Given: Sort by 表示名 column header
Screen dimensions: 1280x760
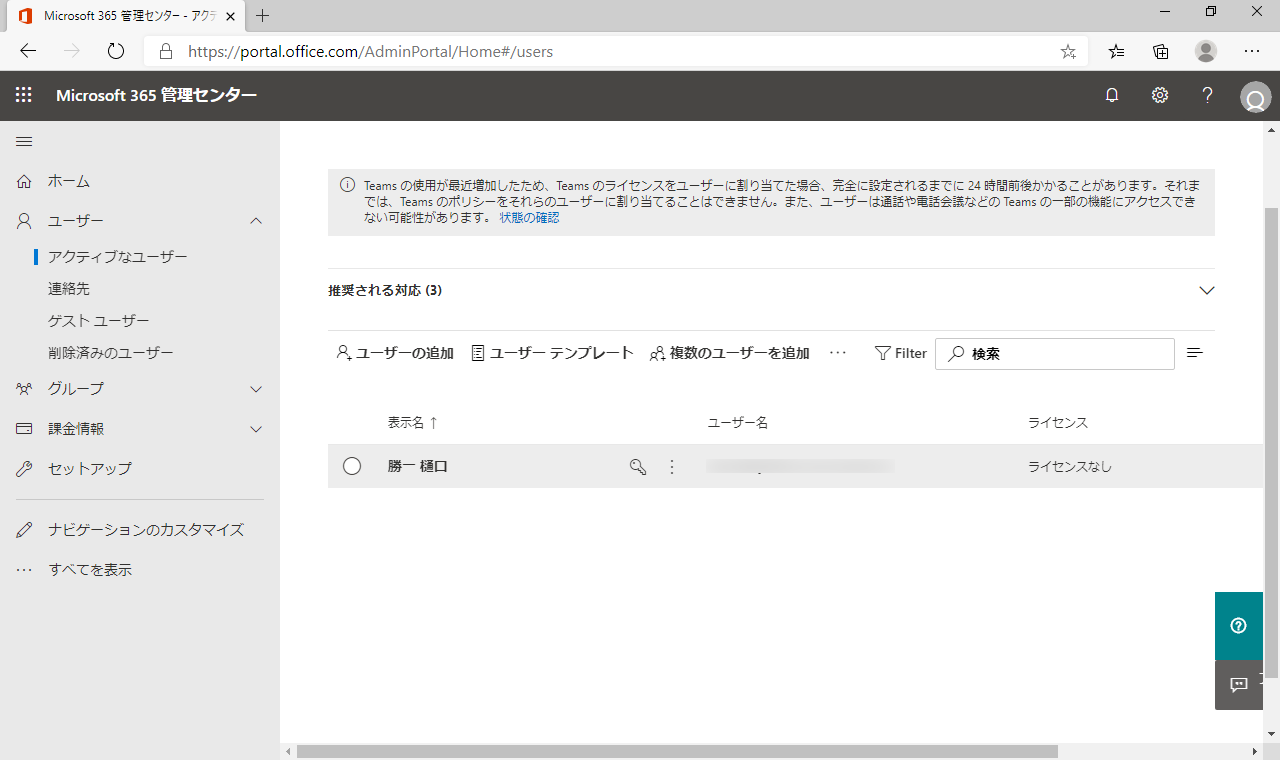Looking at the screenshot, I should pyautogui.click(x=413, y=423).
